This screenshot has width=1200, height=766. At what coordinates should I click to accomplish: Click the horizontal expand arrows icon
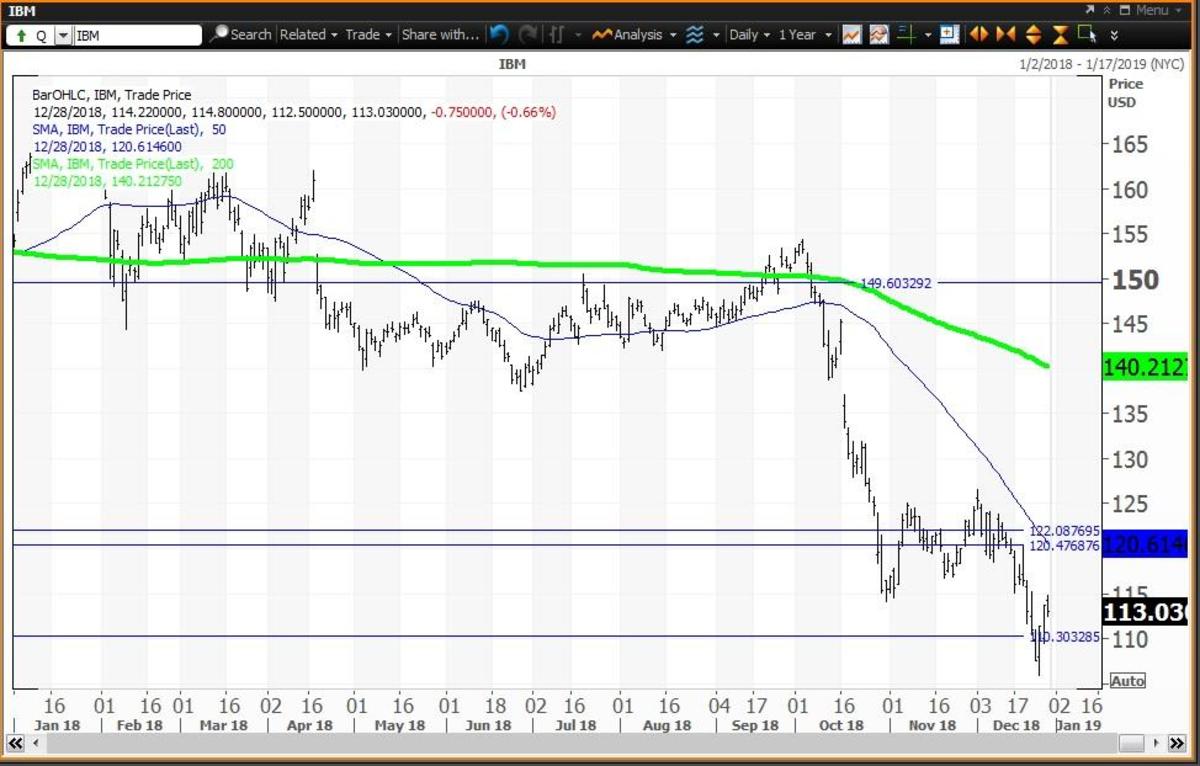coord(978,34)
